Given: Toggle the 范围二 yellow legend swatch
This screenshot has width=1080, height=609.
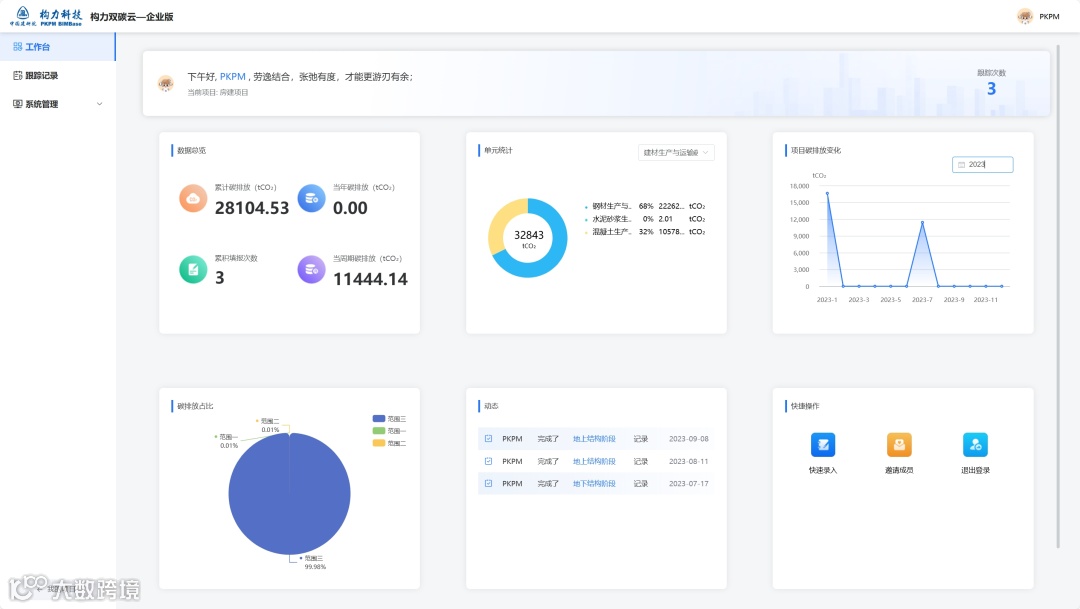Looking at the screenshot, I should pyautogui.click(x=379, y=443).
